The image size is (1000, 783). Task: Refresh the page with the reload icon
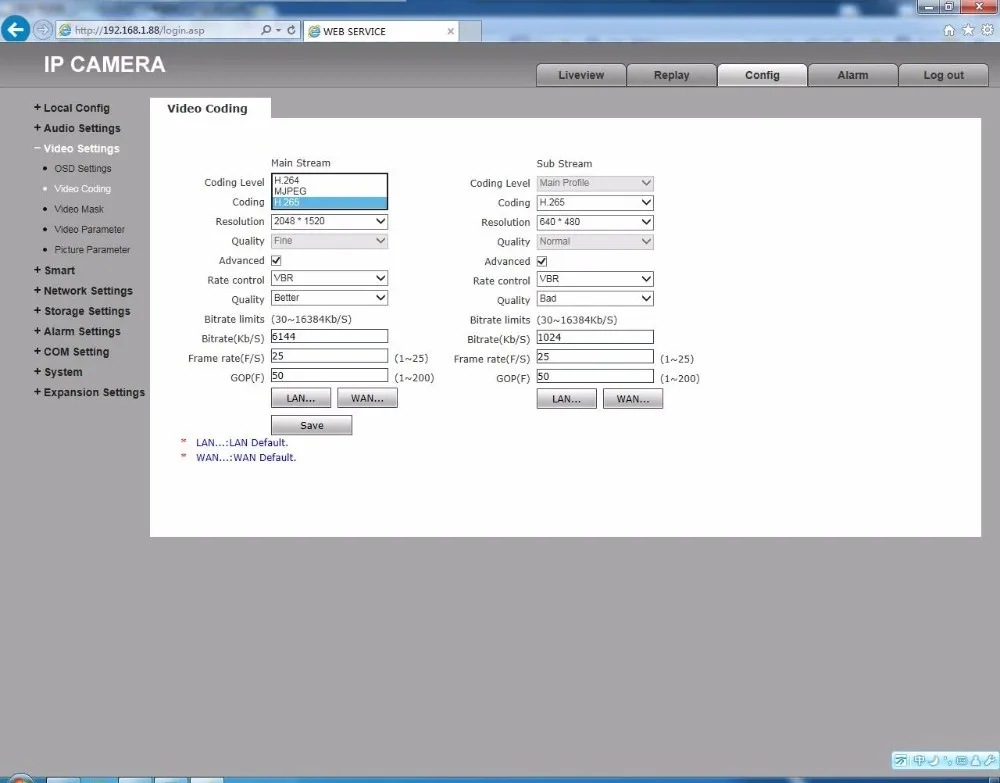click(x=291, y=29)
